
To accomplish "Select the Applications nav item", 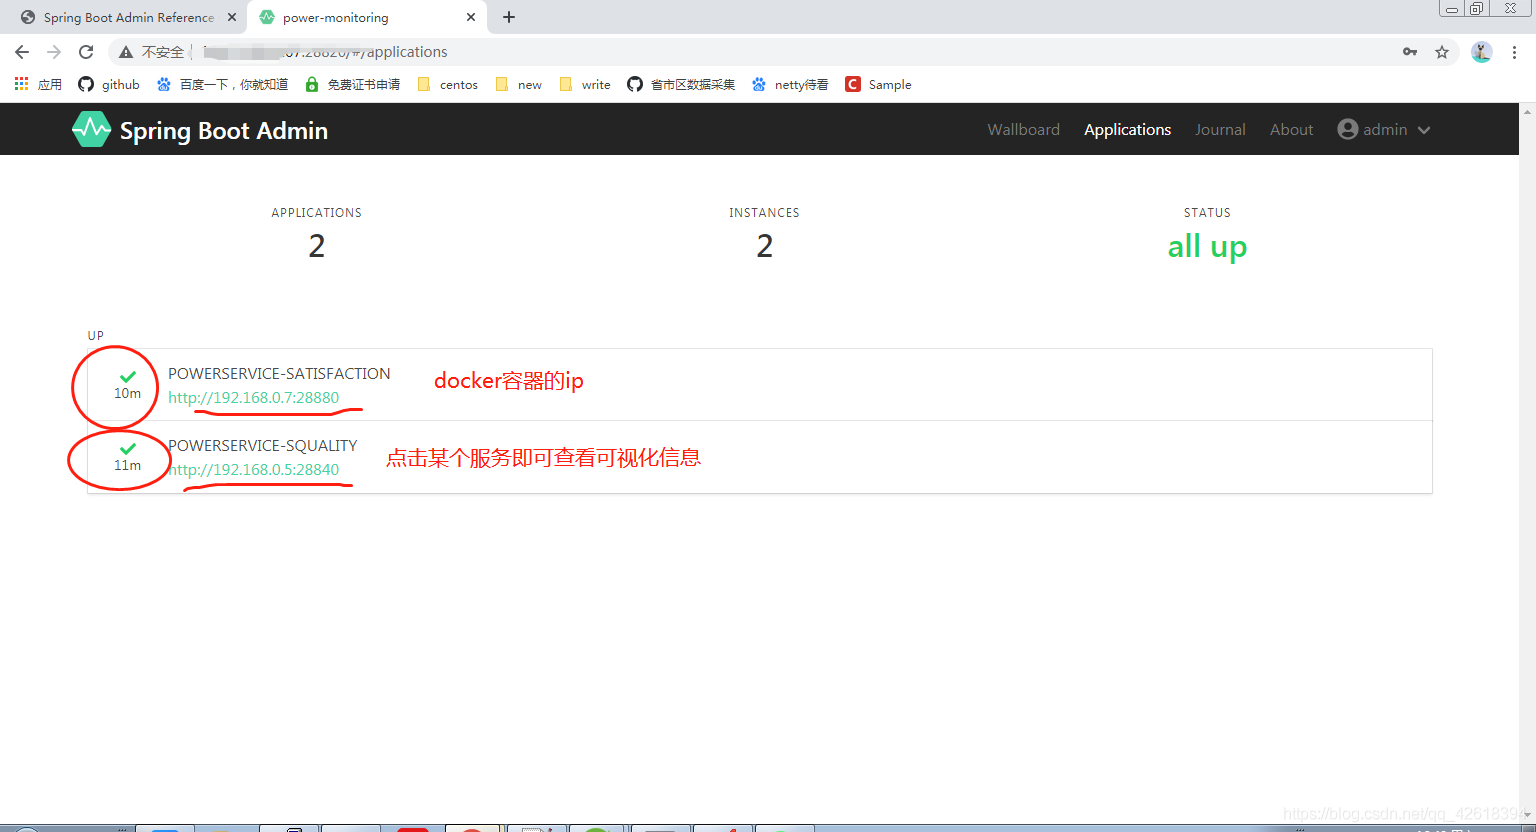I will (1127, 129).
